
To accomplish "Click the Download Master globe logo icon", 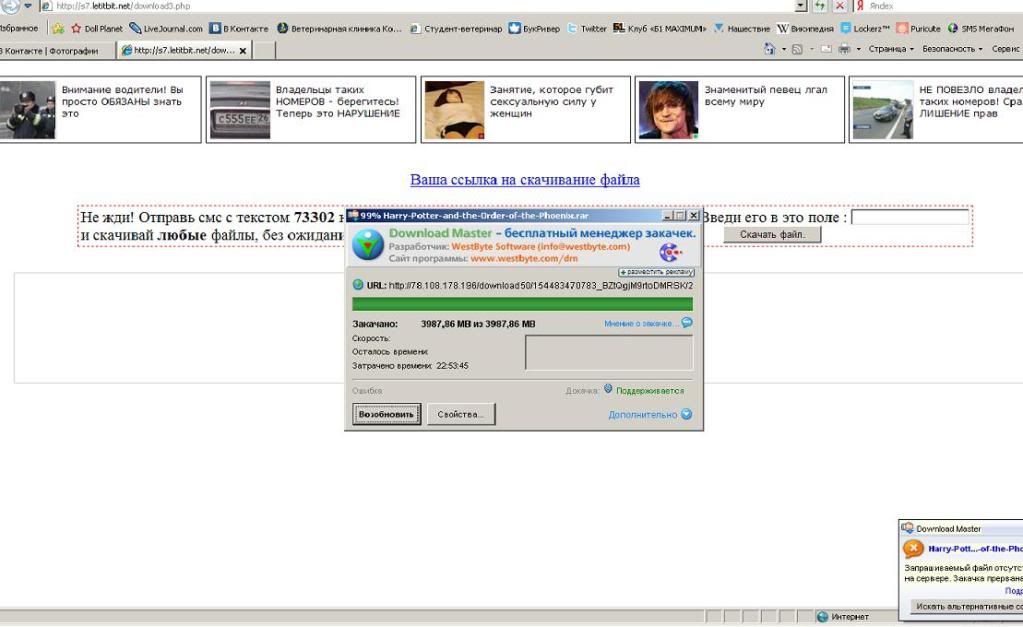I will pyautogui.click(x=368, y=245).
